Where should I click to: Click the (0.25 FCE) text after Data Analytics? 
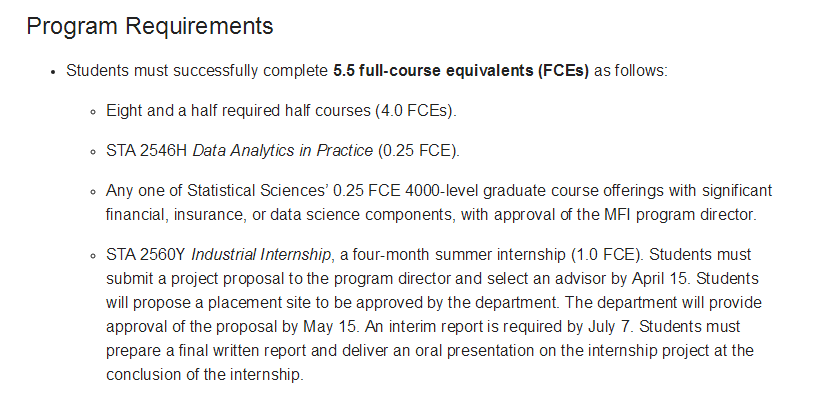(x=418, y=151)
